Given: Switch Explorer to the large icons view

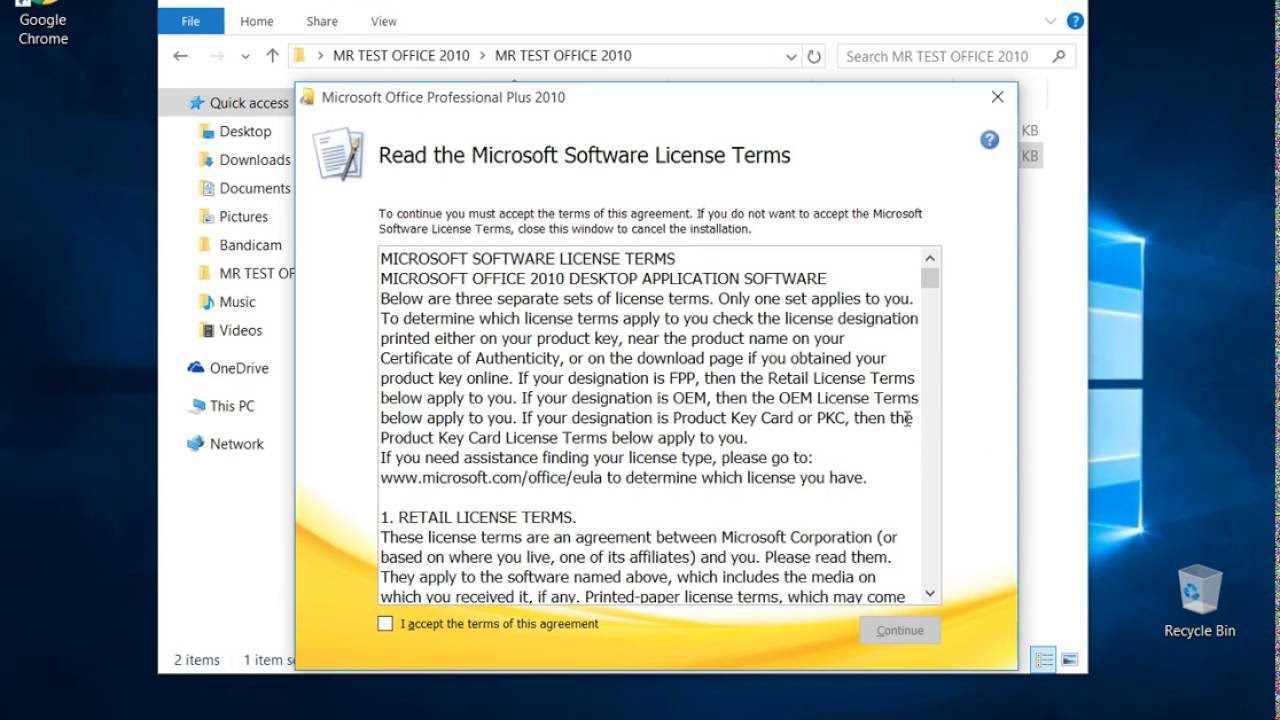Looking at the screenshot, I should [1069, 660].
